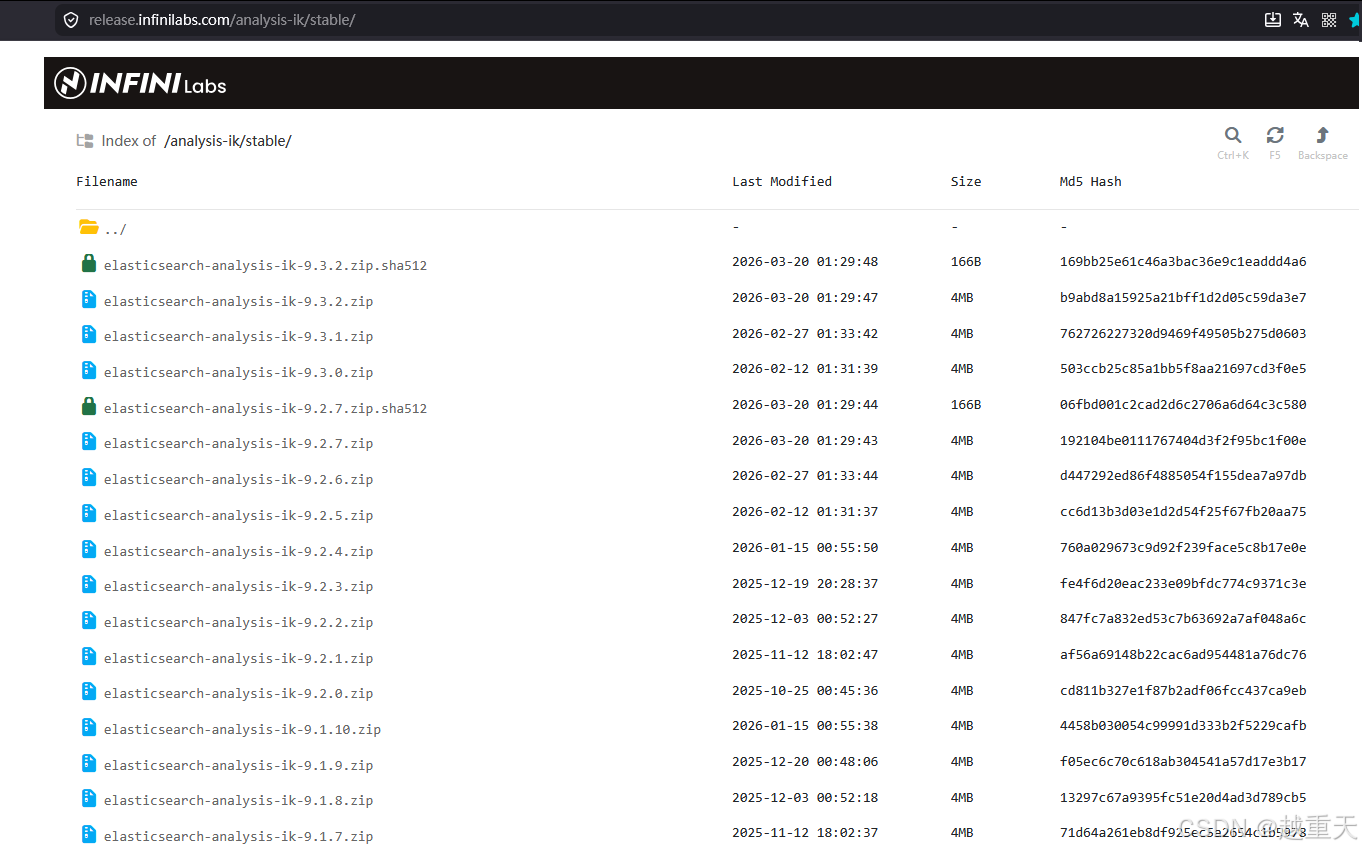Click the Filename column header

pos(107,182)
